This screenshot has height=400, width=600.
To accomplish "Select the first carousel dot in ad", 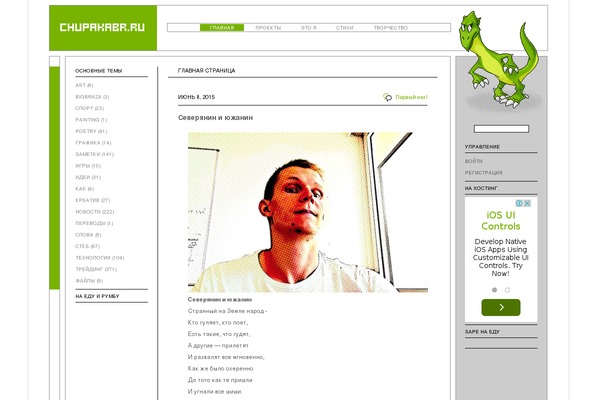I will click(x=494, y=290).
